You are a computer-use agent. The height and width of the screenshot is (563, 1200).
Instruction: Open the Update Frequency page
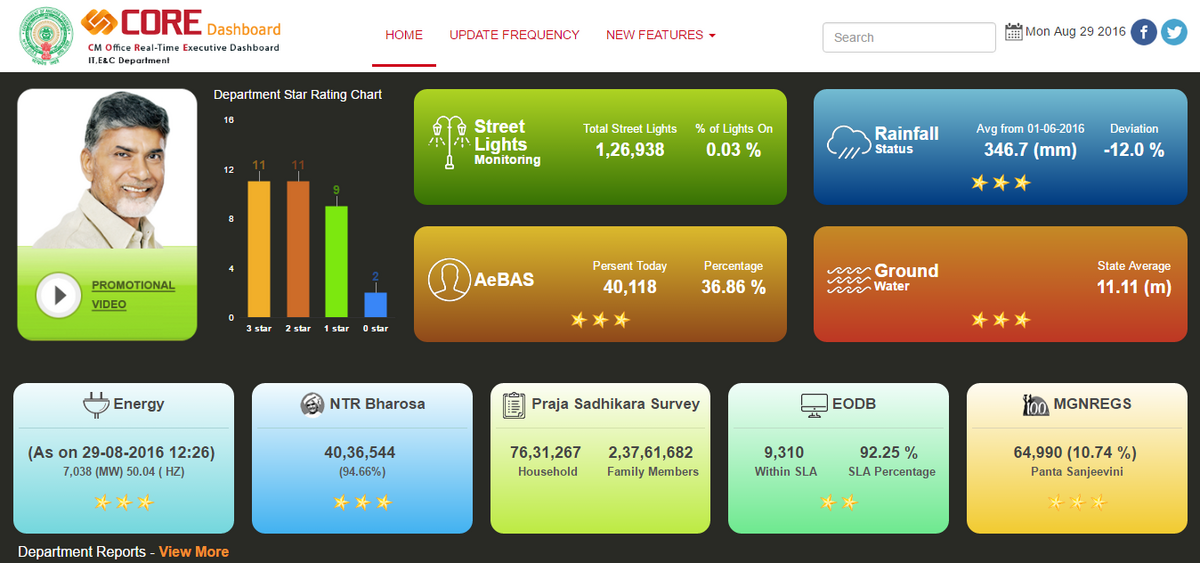[514, 35]
